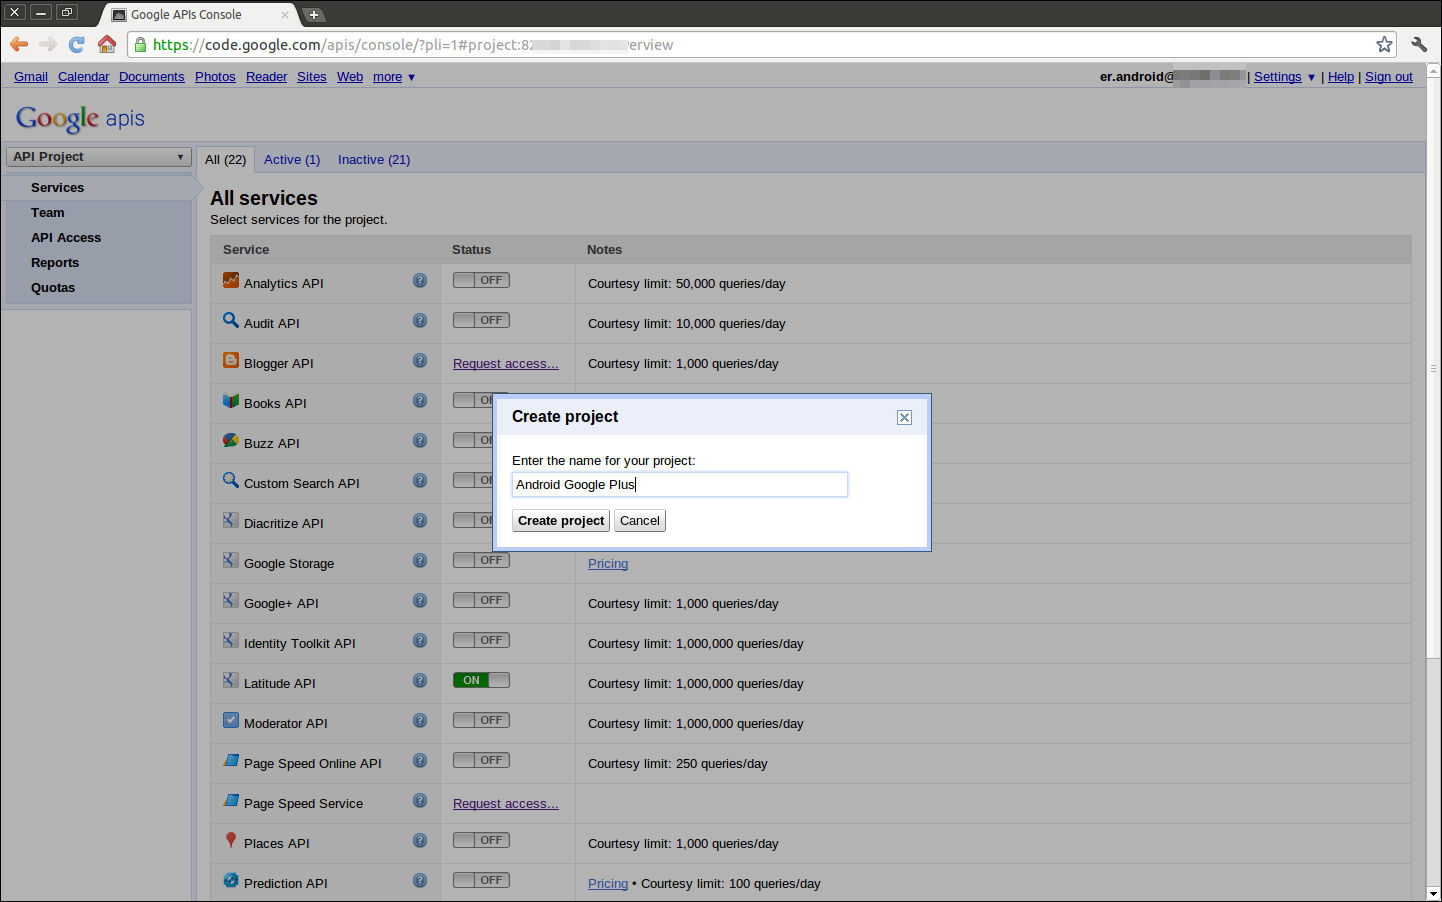Switch to the Inactive (21) tab
The image size is (1442, 902).
pos(374,160)
